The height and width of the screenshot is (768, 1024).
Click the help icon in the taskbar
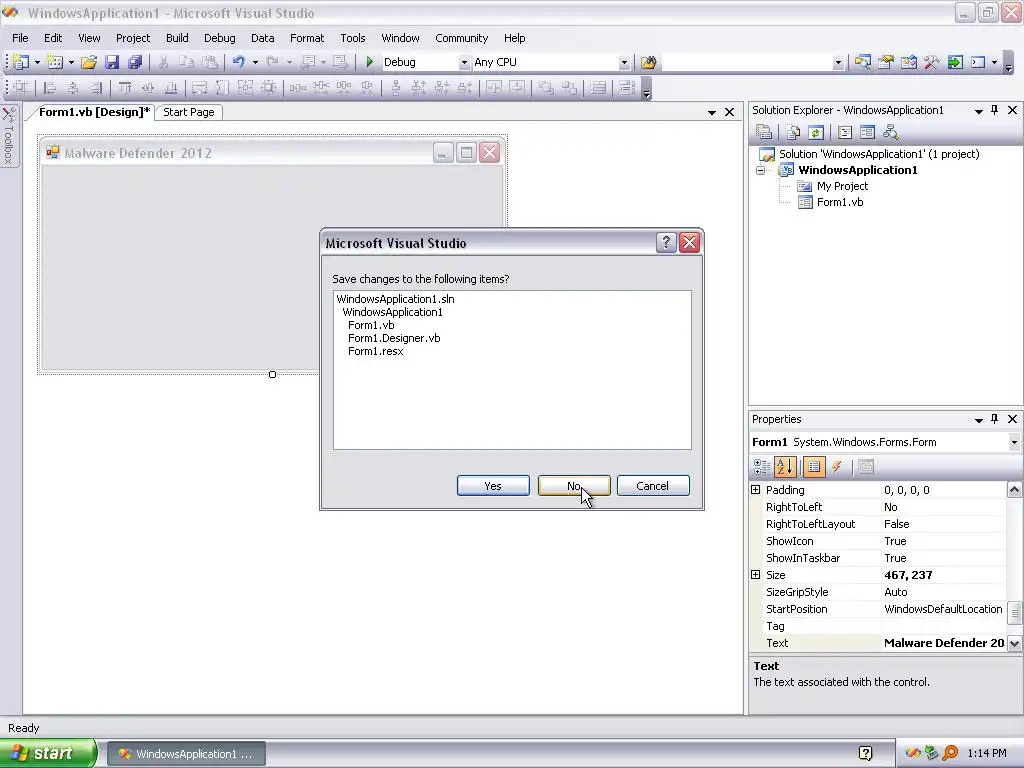click(x=865, y=754)
